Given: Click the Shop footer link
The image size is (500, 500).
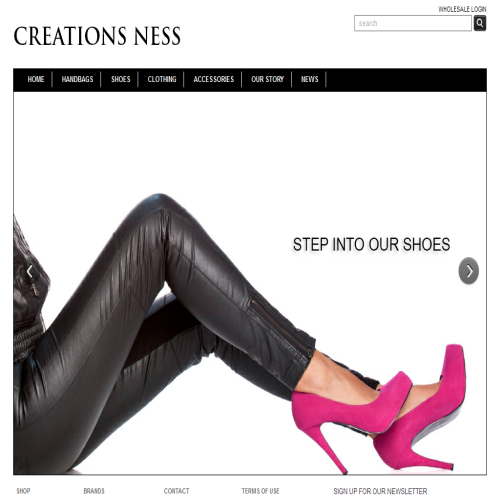Looking at the screenshot, I should (x=23, y=491).
